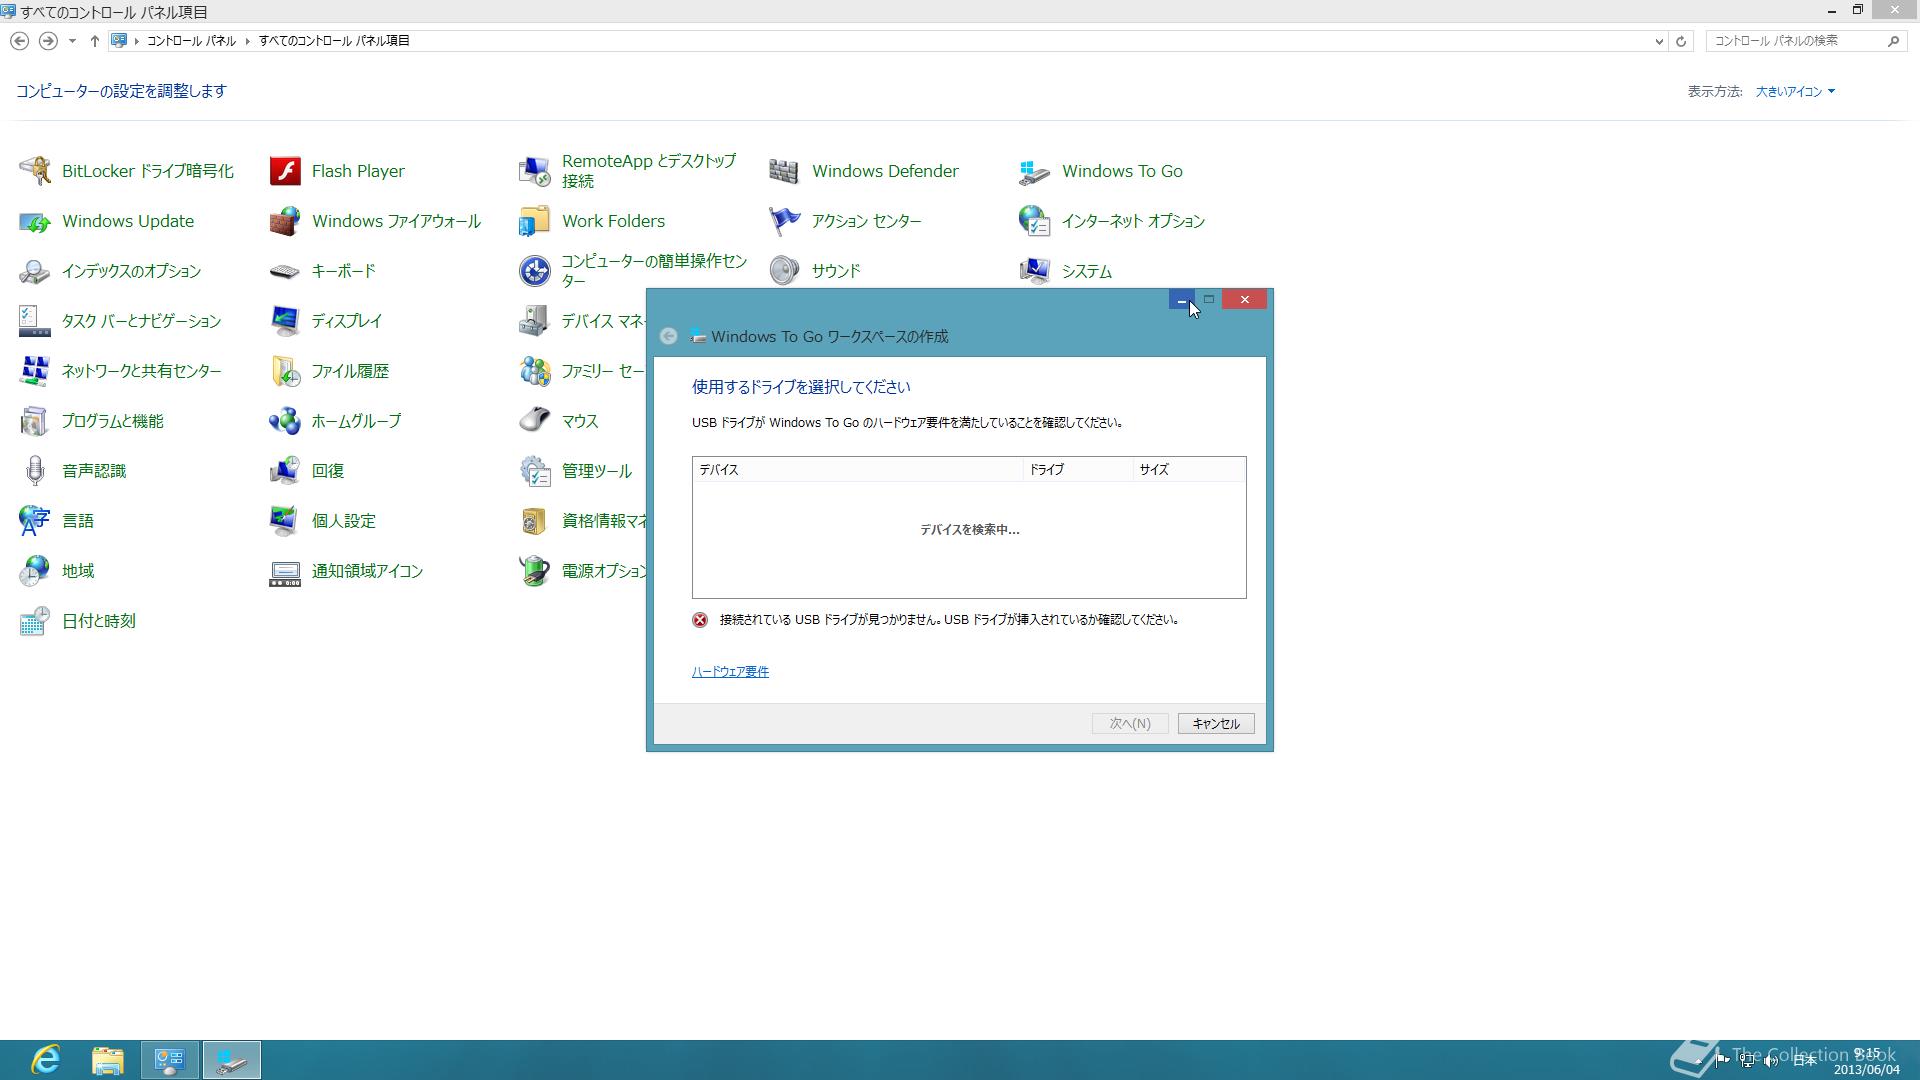
Task: Switch to Windows To Go taskbar button
Action: point(232,1060)
